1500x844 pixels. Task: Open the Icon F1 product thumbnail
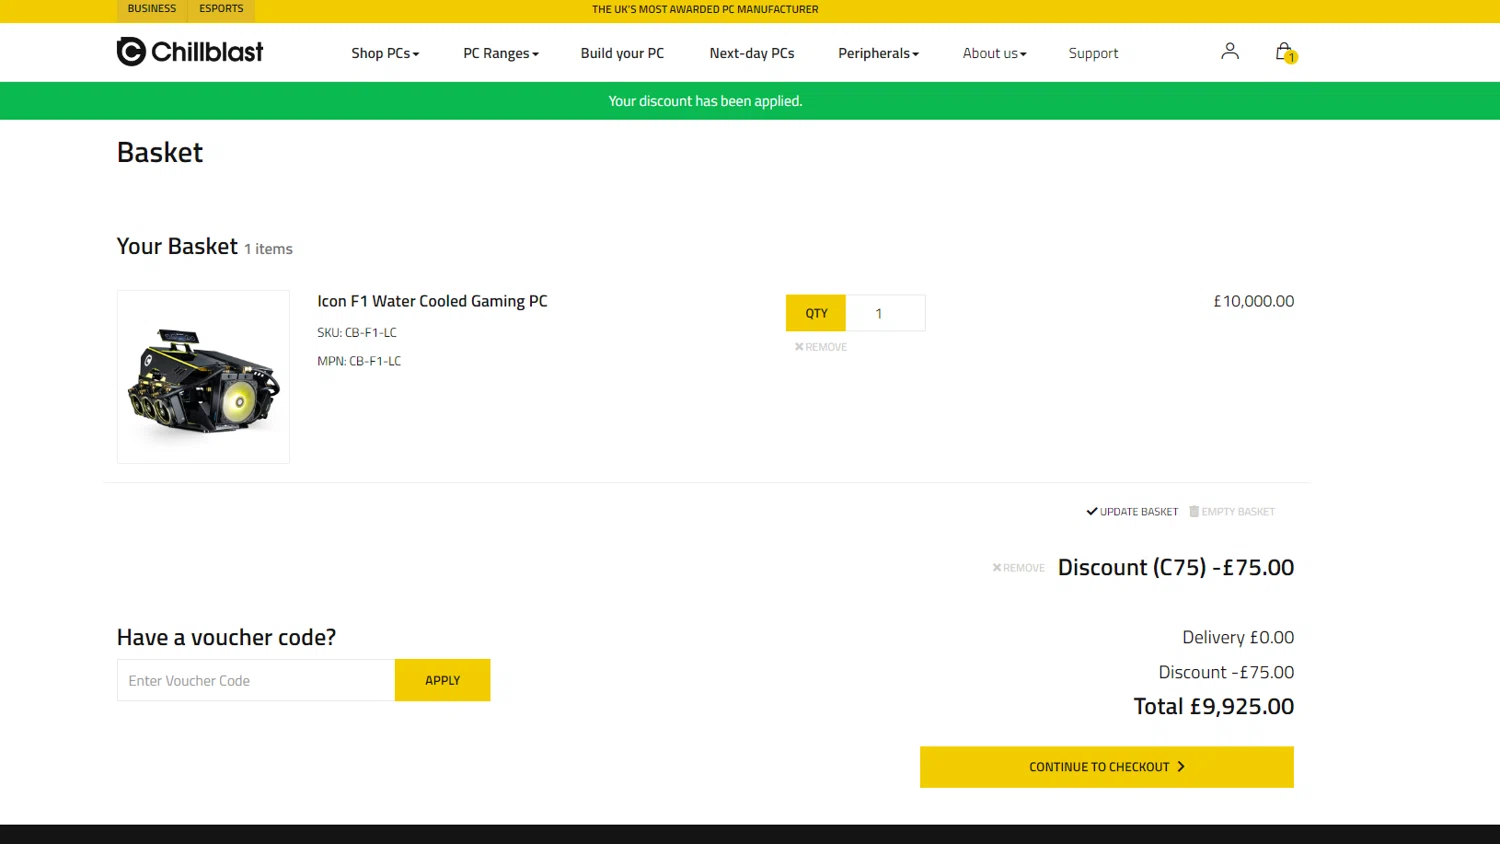203,377
